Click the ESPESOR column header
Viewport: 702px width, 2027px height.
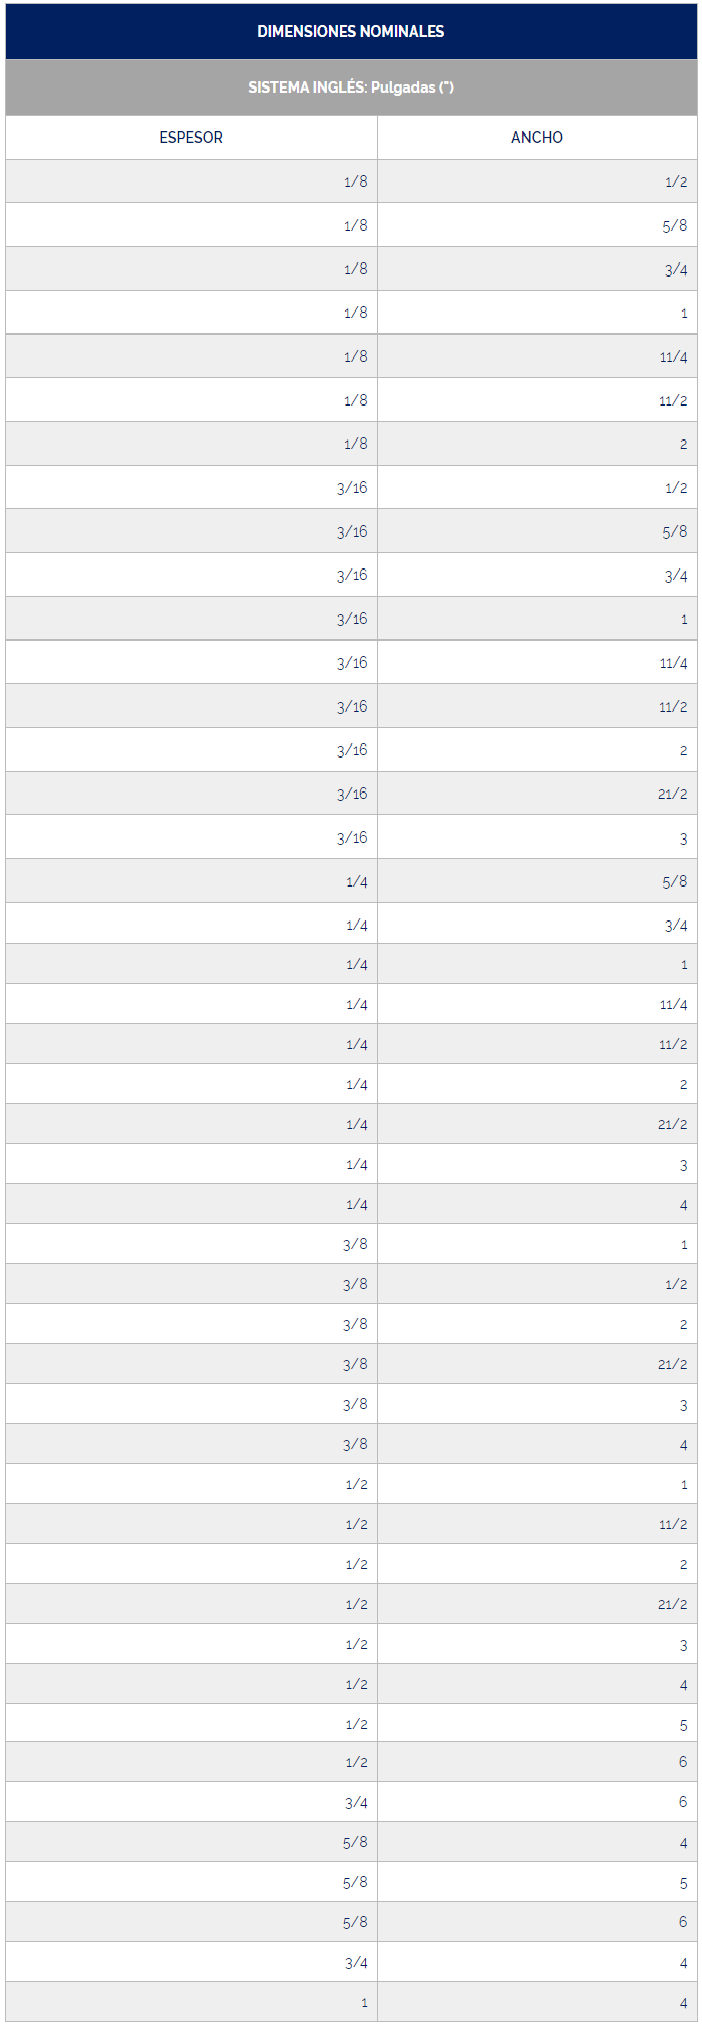pyautogui.click(x=191, y=137)
